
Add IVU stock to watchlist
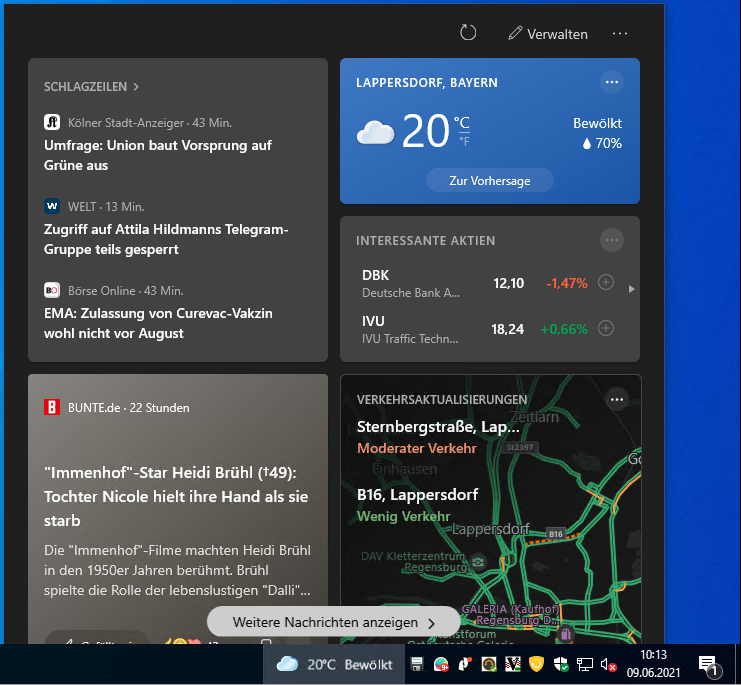605,328
